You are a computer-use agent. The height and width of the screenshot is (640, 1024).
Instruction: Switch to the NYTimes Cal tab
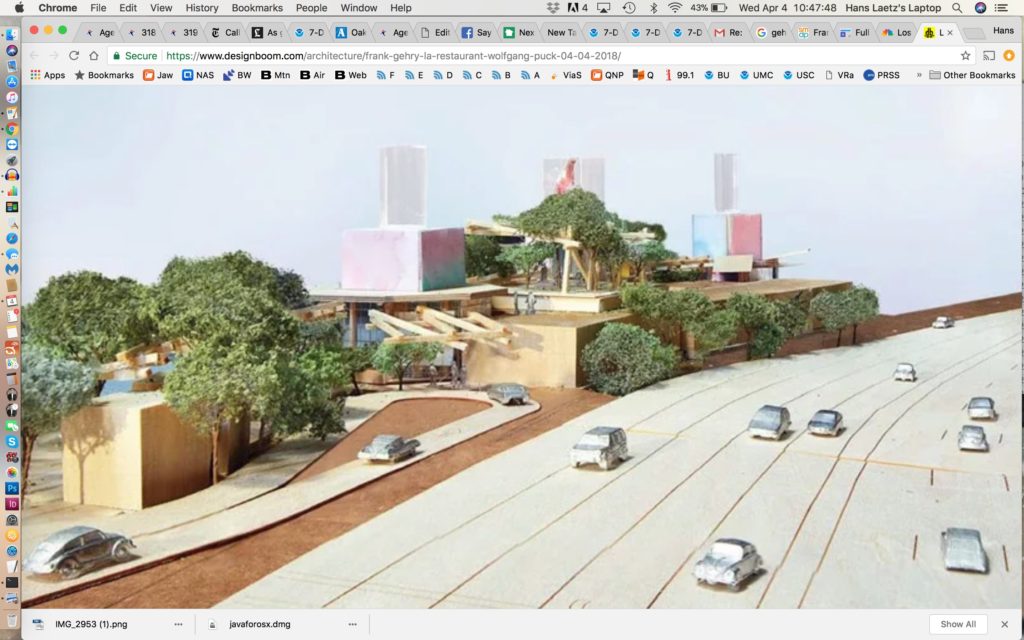click(x=225, y=32)
